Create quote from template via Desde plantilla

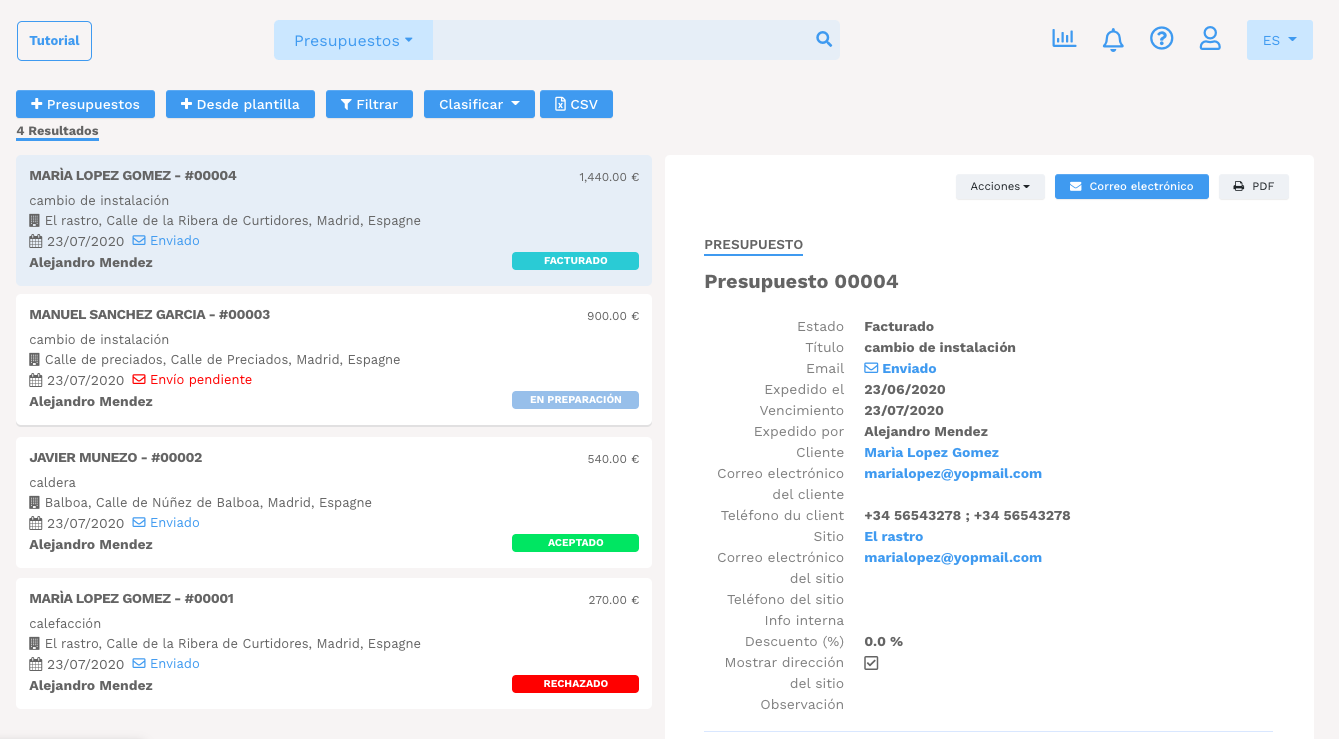pos(240,103)
